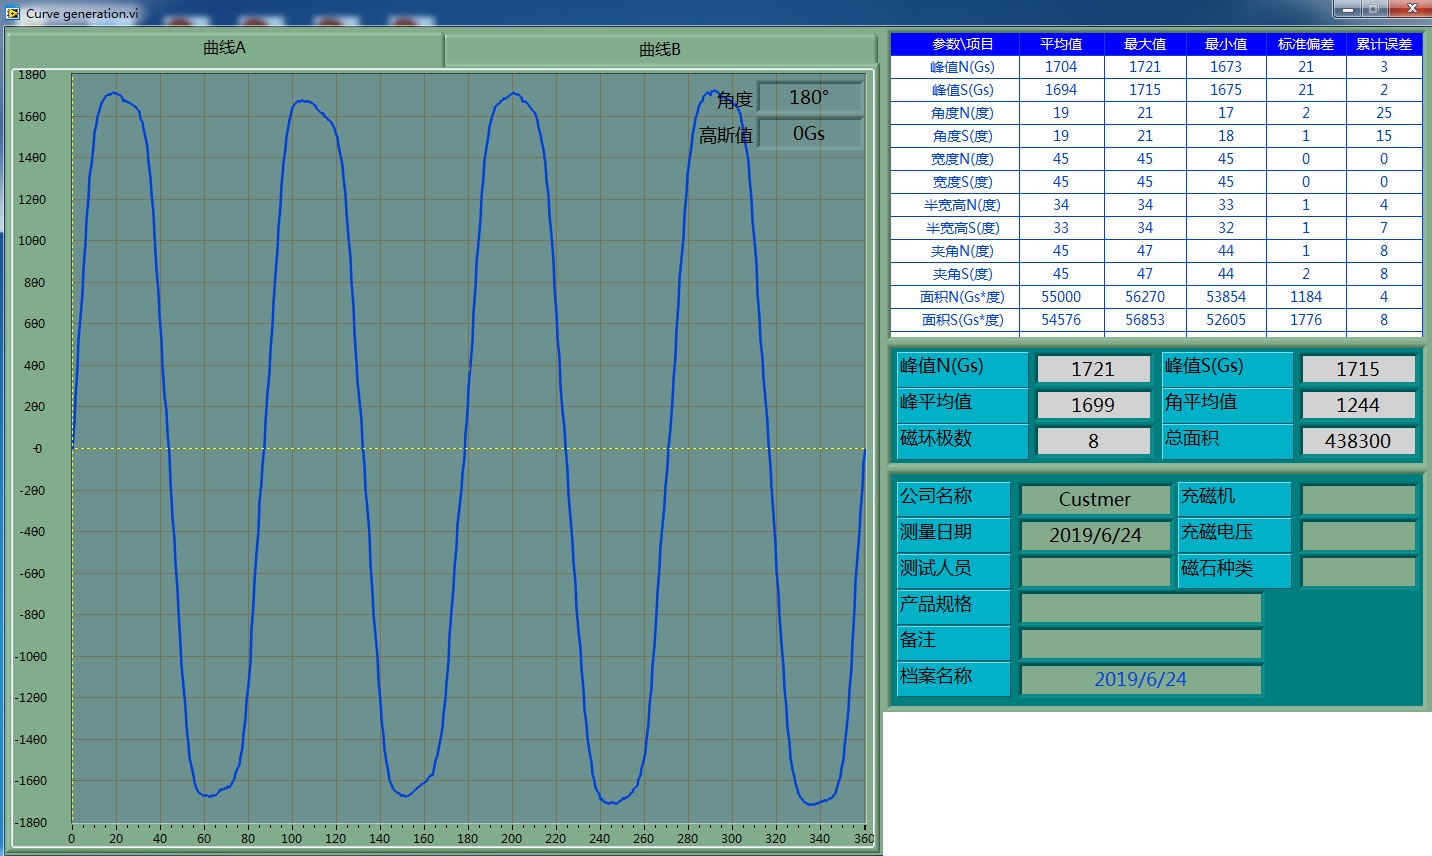The width and height of the screenshot is (1432, 856).
Task: Click the table cell value 55000
Action: [1061, 297]
